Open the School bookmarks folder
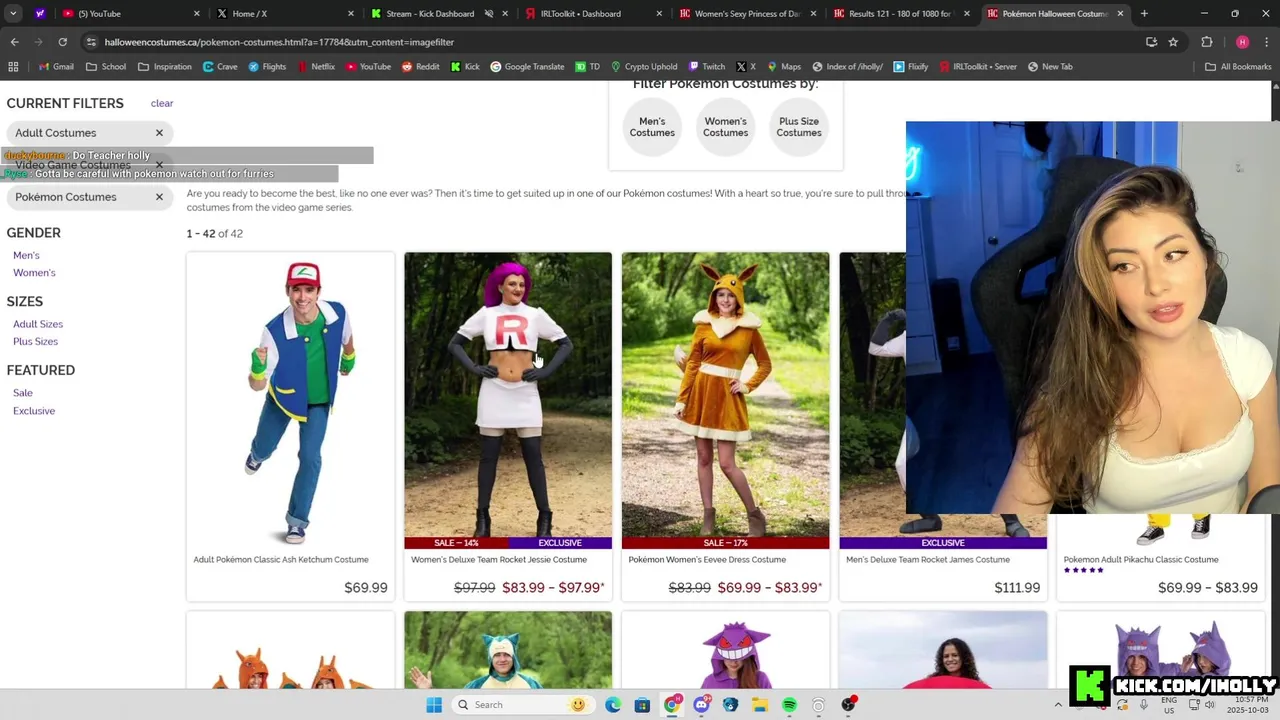 (106, 67)
